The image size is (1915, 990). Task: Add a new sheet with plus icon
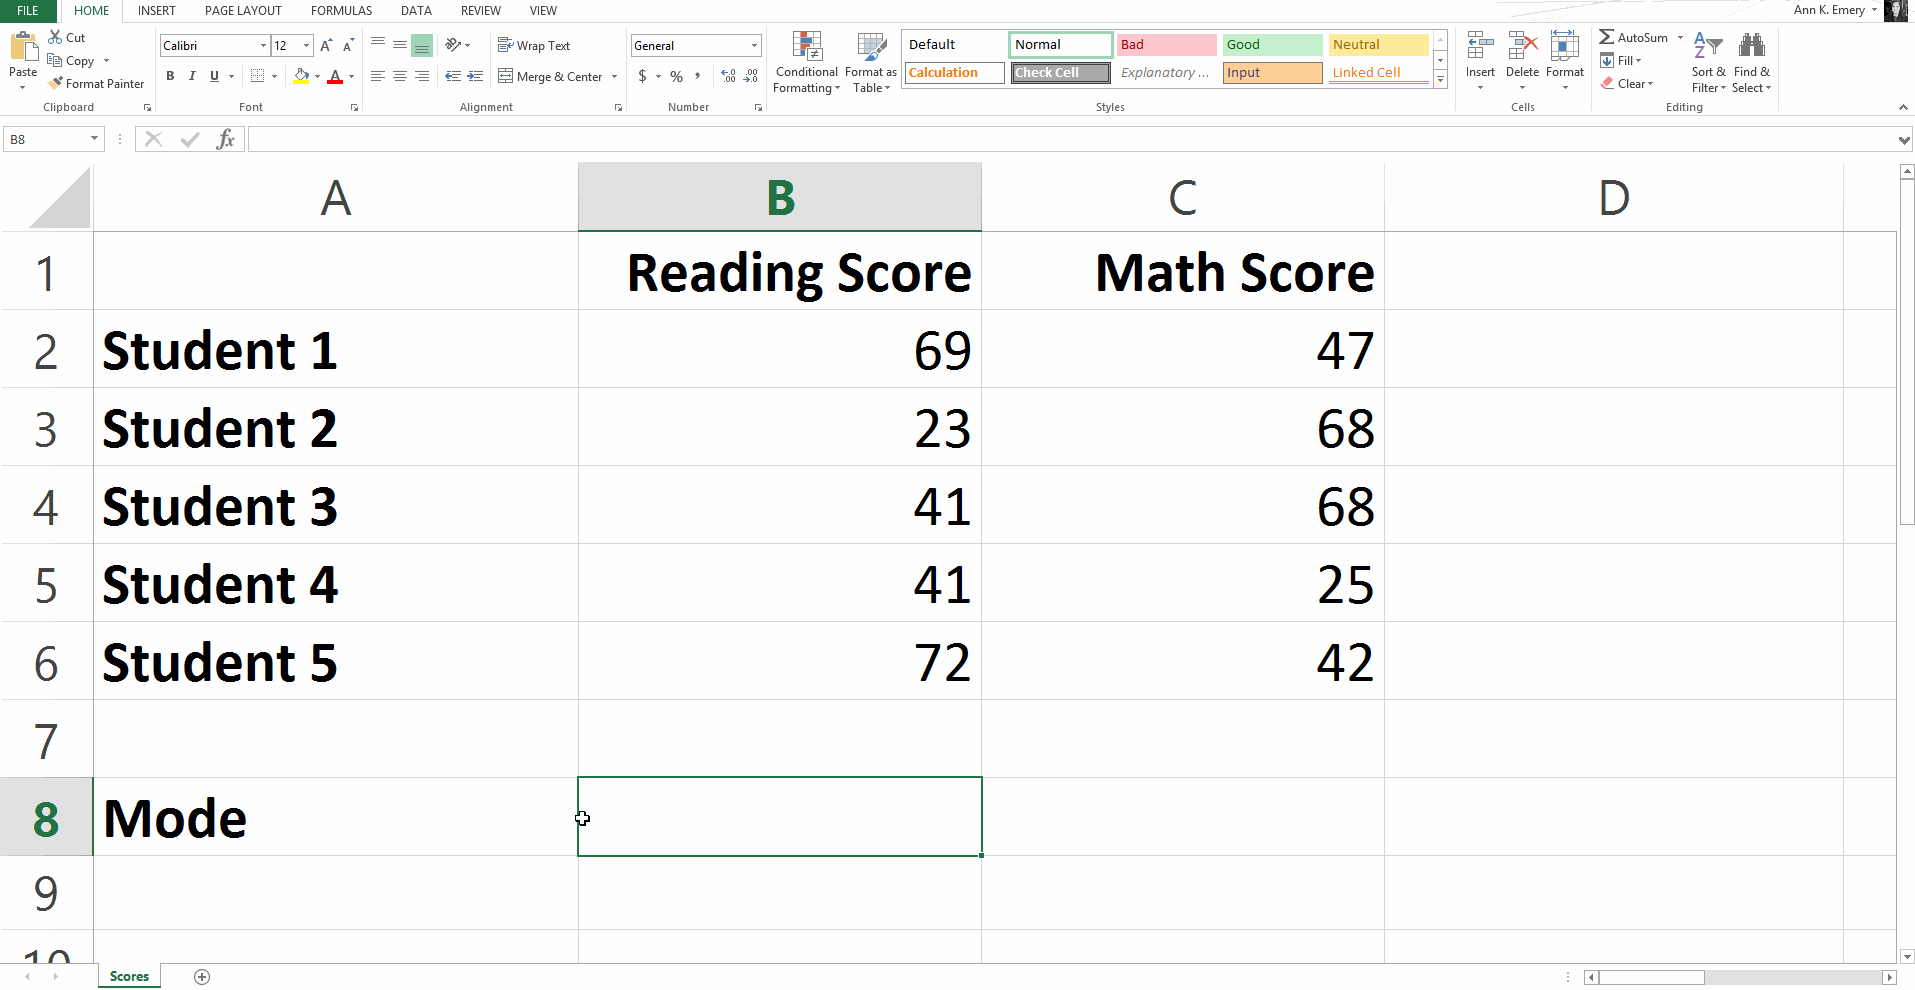202,977
